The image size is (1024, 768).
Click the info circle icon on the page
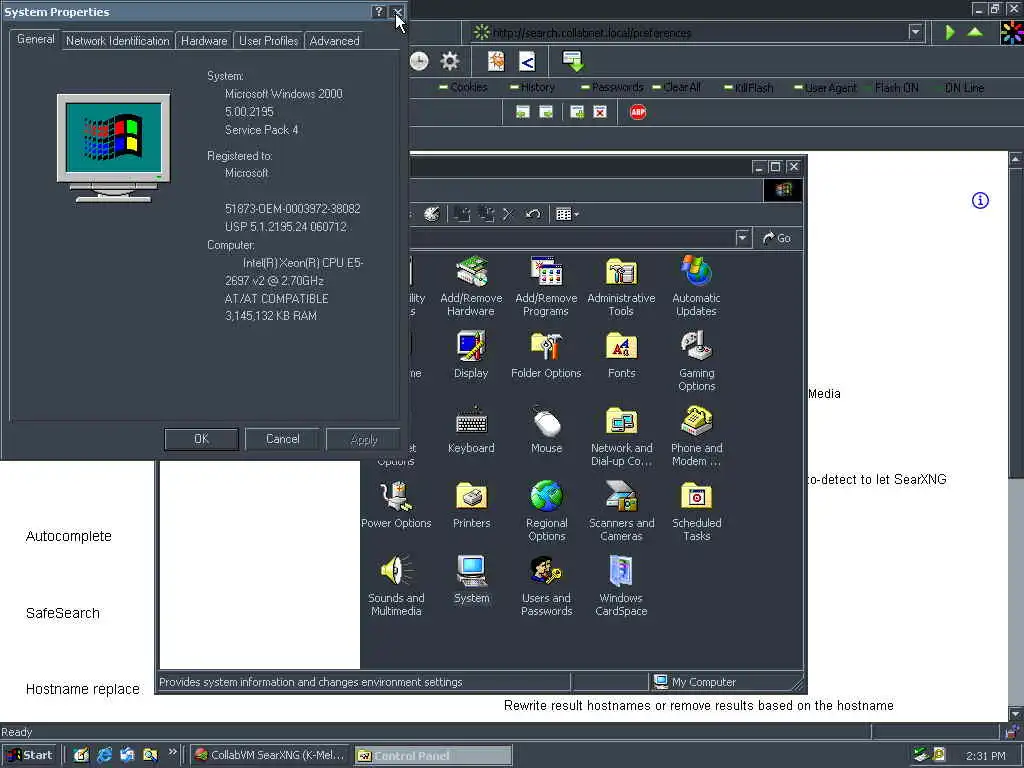click(x=980, y=200)
